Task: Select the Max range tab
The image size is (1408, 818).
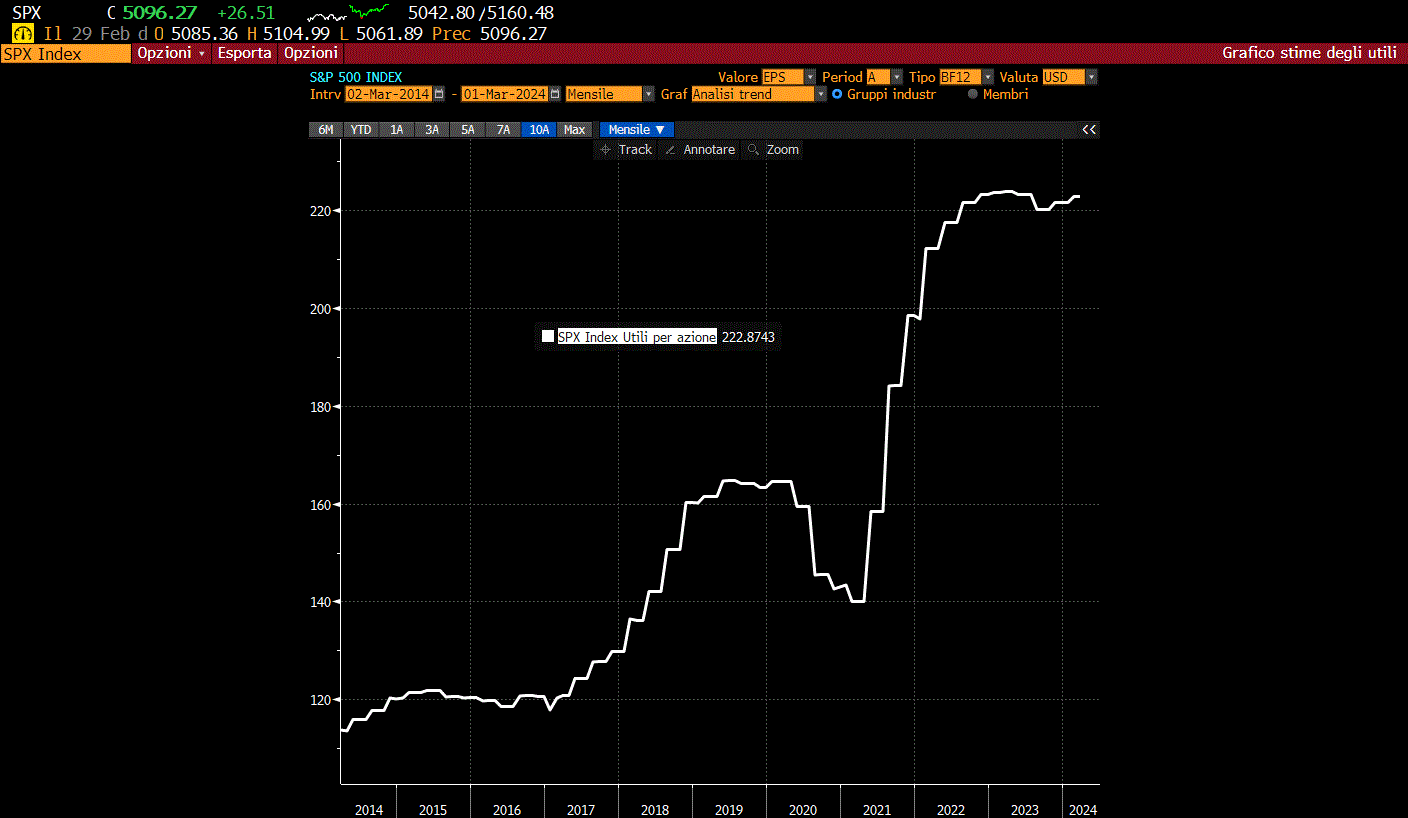Action: 574,129
